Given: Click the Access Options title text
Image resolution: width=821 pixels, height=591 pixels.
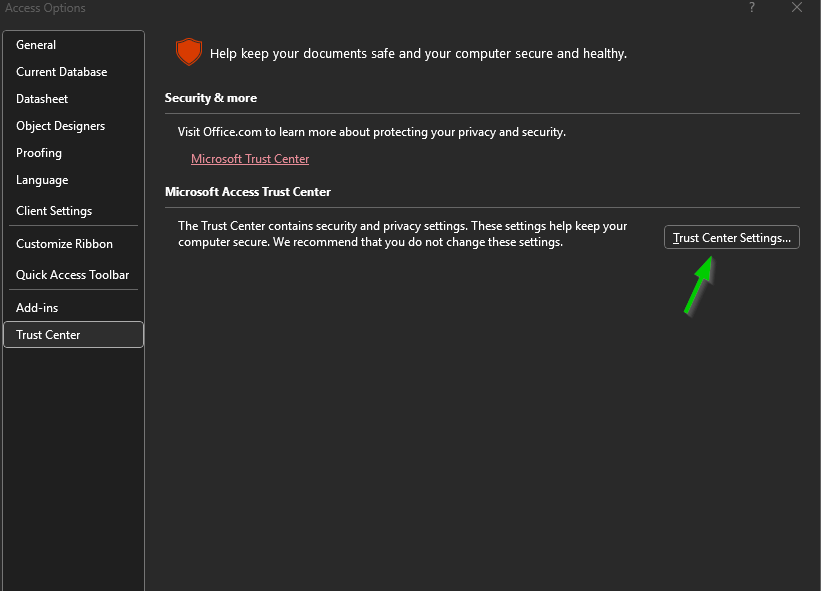Looking at the screenshot, I should [x=45, y=8].
